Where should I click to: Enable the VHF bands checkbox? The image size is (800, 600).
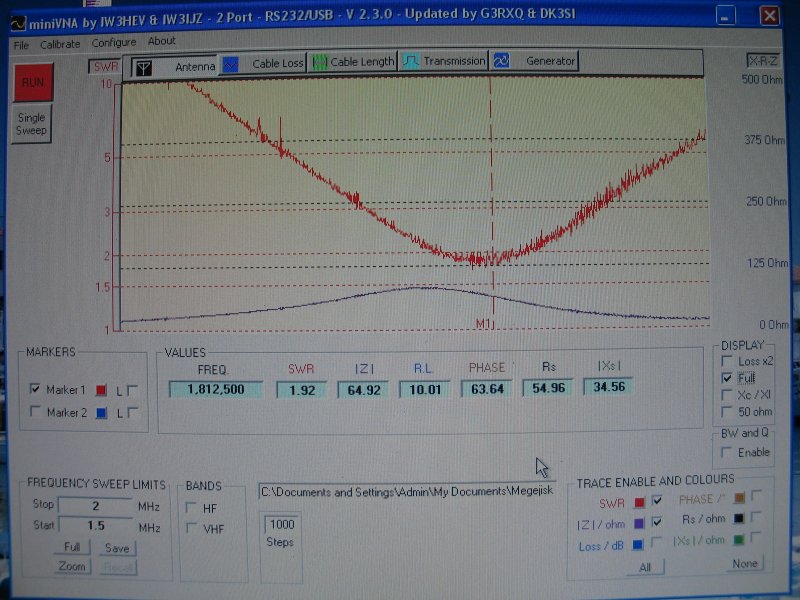coord(192,528)
